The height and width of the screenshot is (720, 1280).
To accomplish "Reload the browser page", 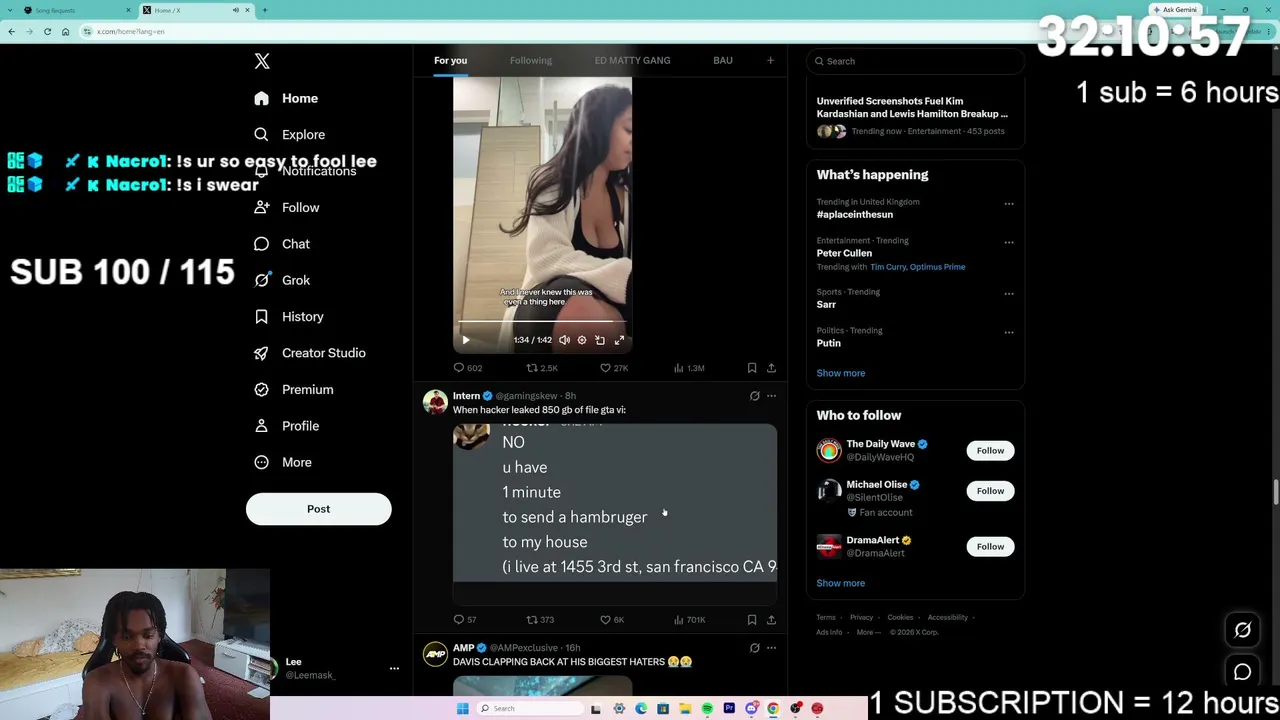I will (x=47, y=31).
